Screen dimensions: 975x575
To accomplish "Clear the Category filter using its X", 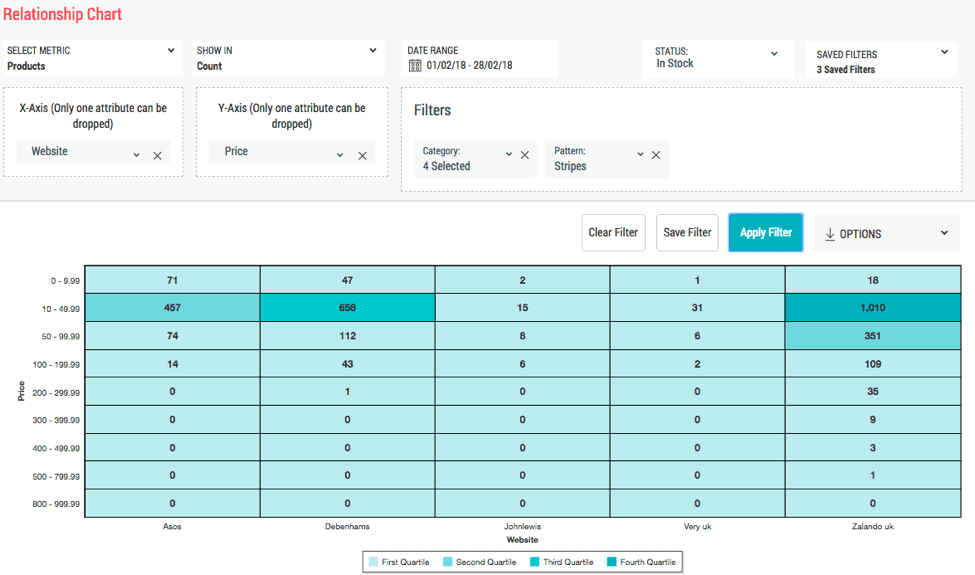I will pos(525,155).
